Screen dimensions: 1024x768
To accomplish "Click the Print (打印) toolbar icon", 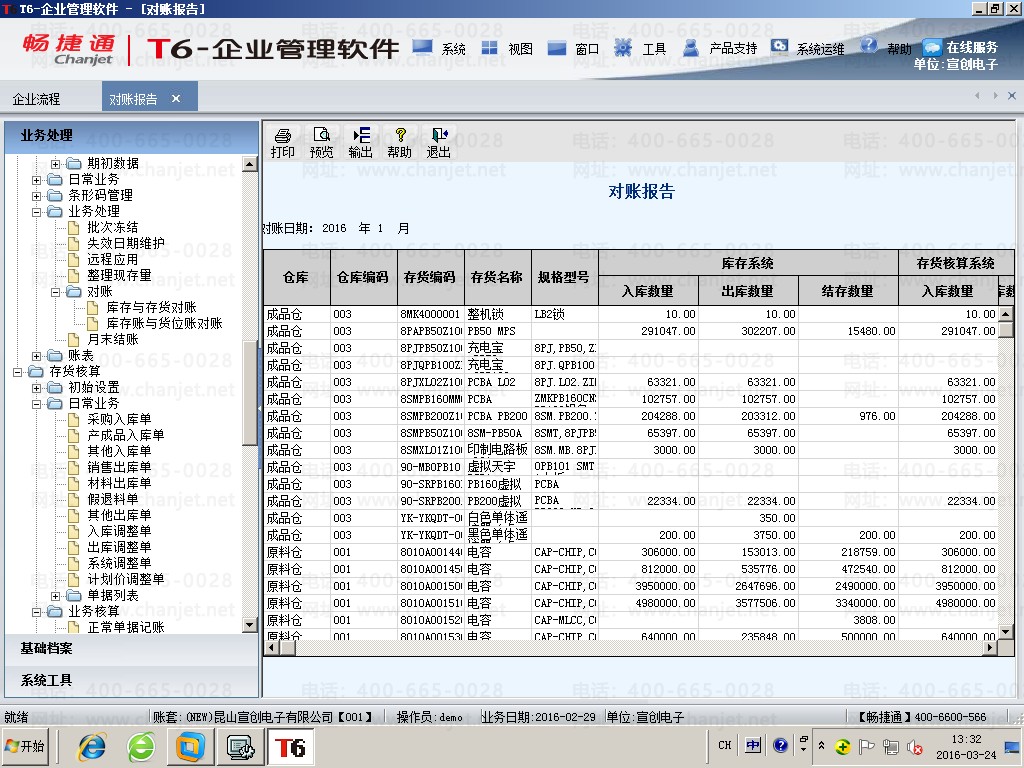I will point(282,142).
